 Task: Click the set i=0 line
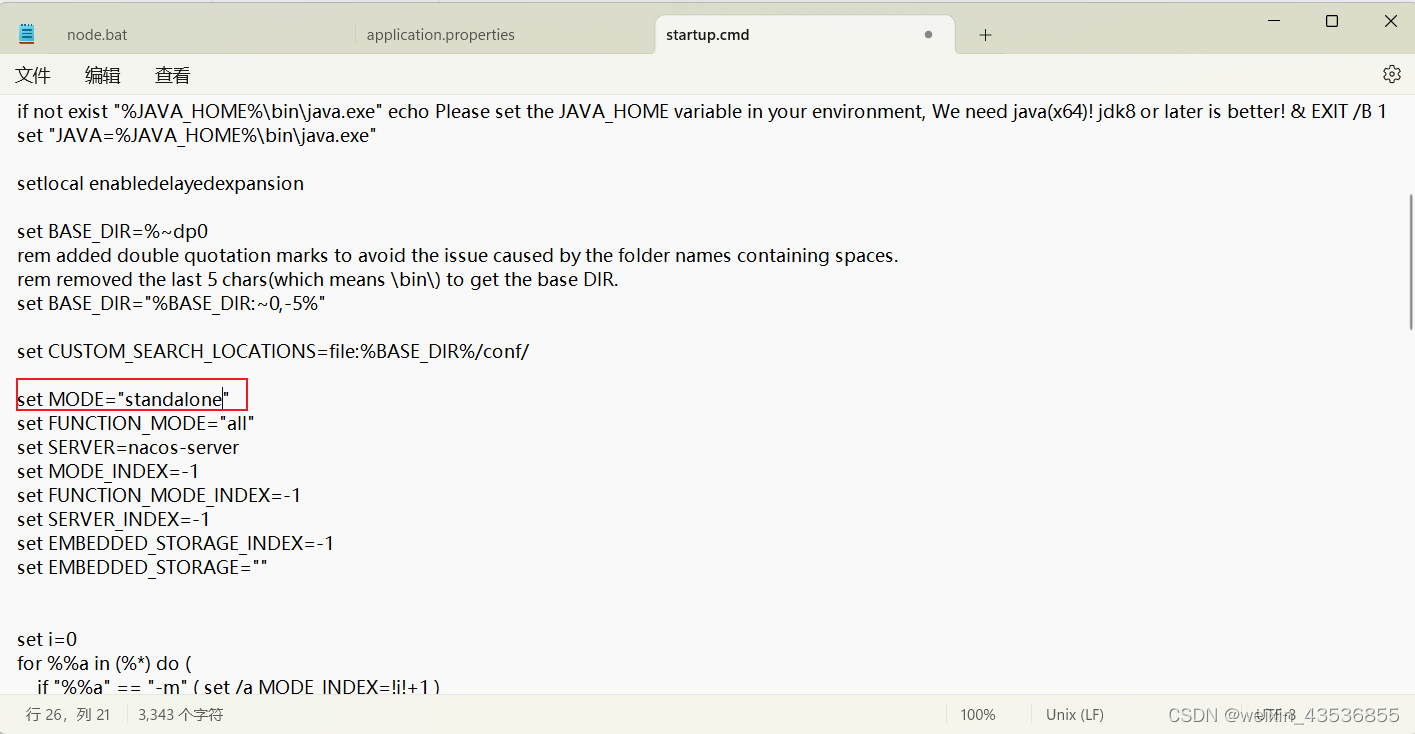47,639
